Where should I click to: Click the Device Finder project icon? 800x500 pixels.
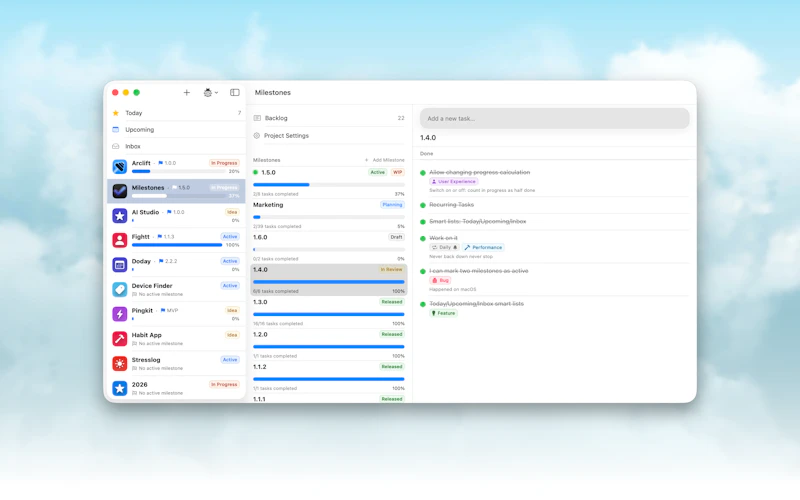pos(120,289)
